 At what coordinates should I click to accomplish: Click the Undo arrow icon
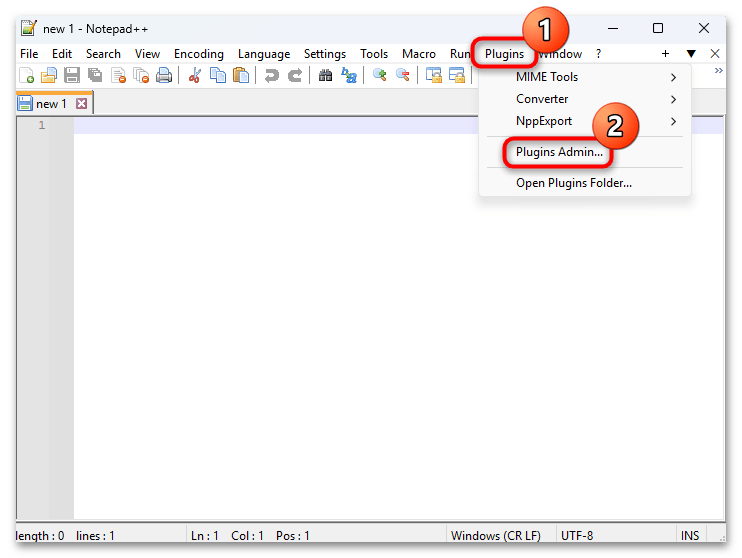272,75
